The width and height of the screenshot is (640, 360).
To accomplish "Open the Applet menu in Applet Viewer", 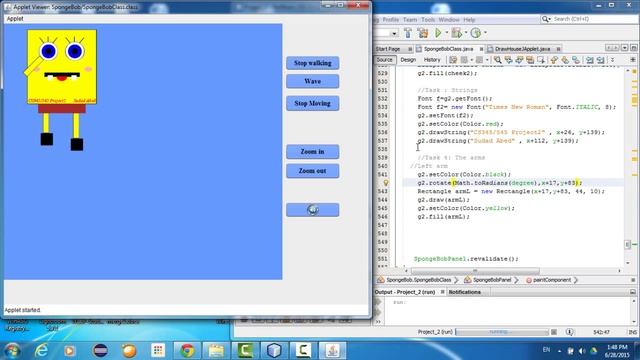I will tap(15, 19).
